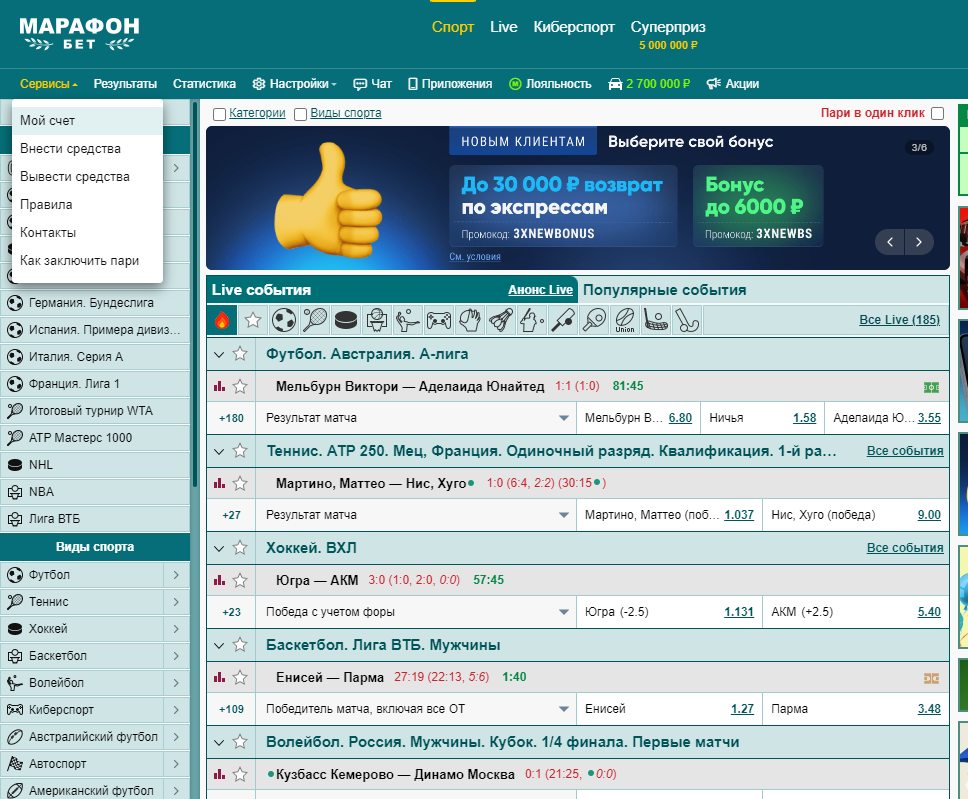Favorite the Баскетбол. Лига ВТБ league
The height and width of the screenshot is (799, 968).
click(x=240, y=645)
